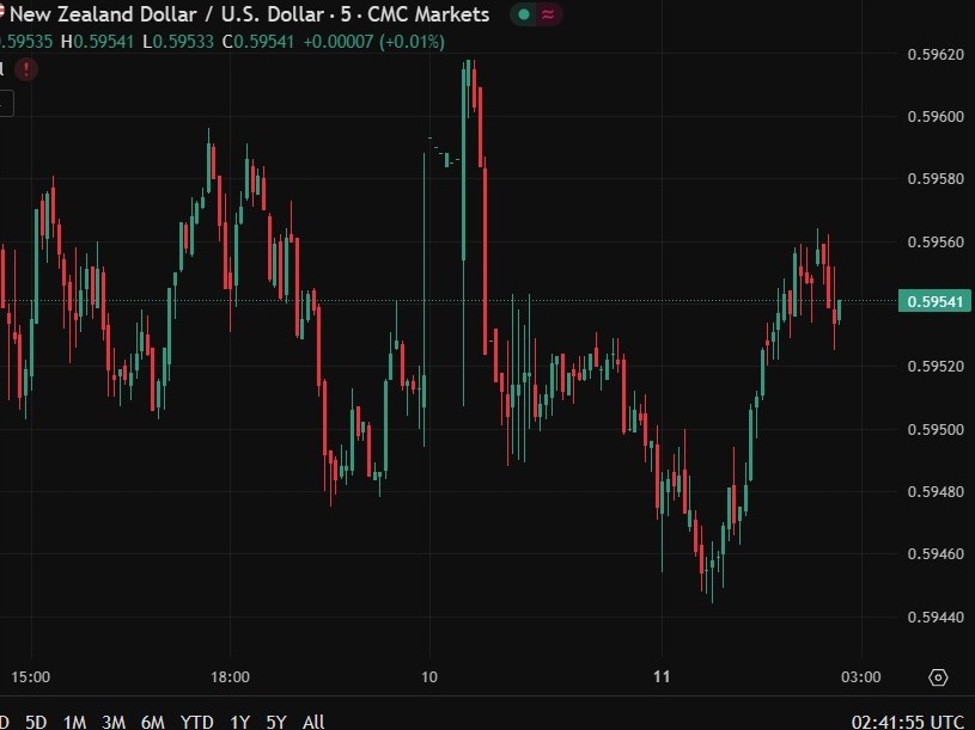The height and width of the screenshot is (730, 975).
Task: Display All available data range
Action: 313,721
